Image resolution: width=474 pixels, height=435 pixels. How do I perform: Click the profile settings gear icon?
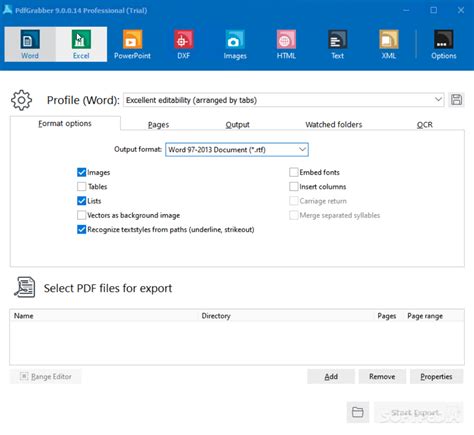tap(21, 100)
